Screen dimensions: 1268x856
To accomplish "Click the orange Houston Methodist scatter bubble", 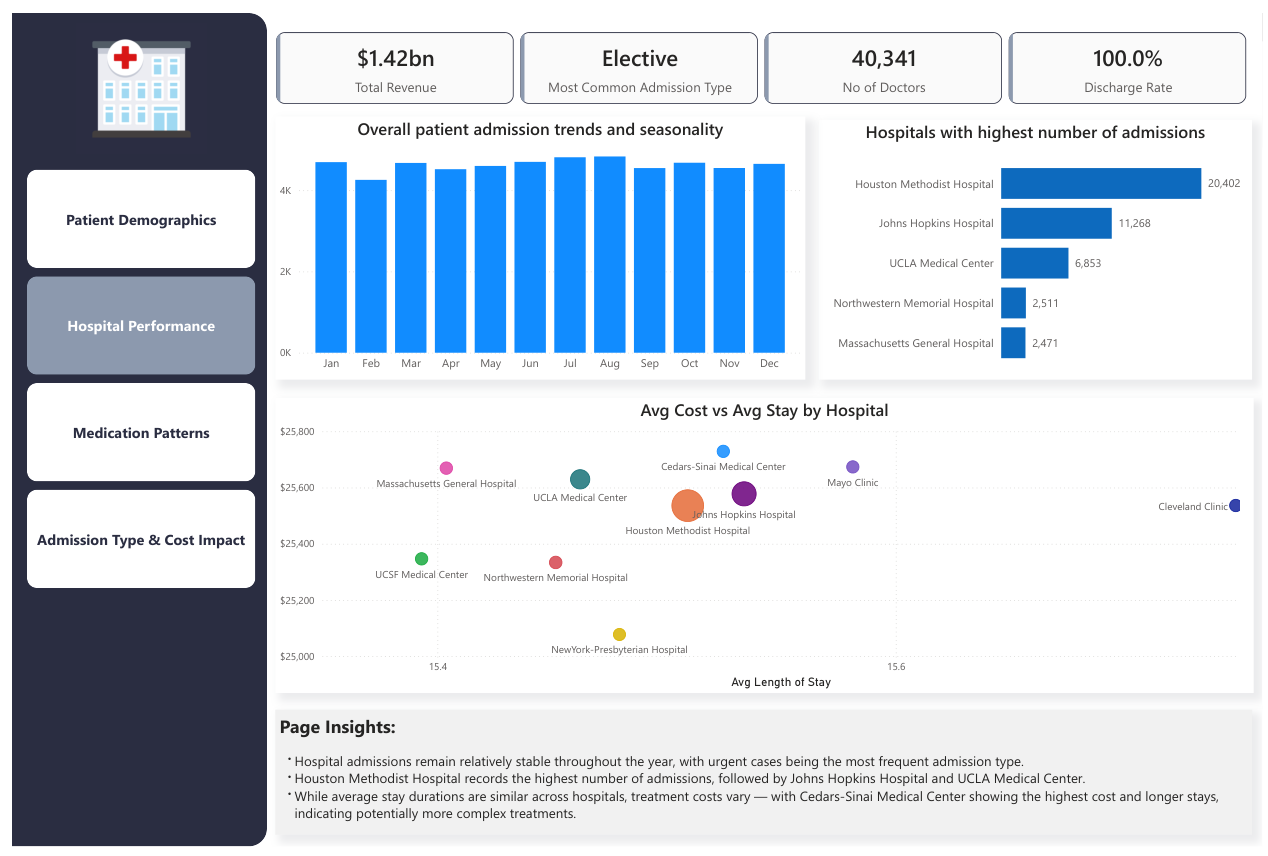I will 687,506.
